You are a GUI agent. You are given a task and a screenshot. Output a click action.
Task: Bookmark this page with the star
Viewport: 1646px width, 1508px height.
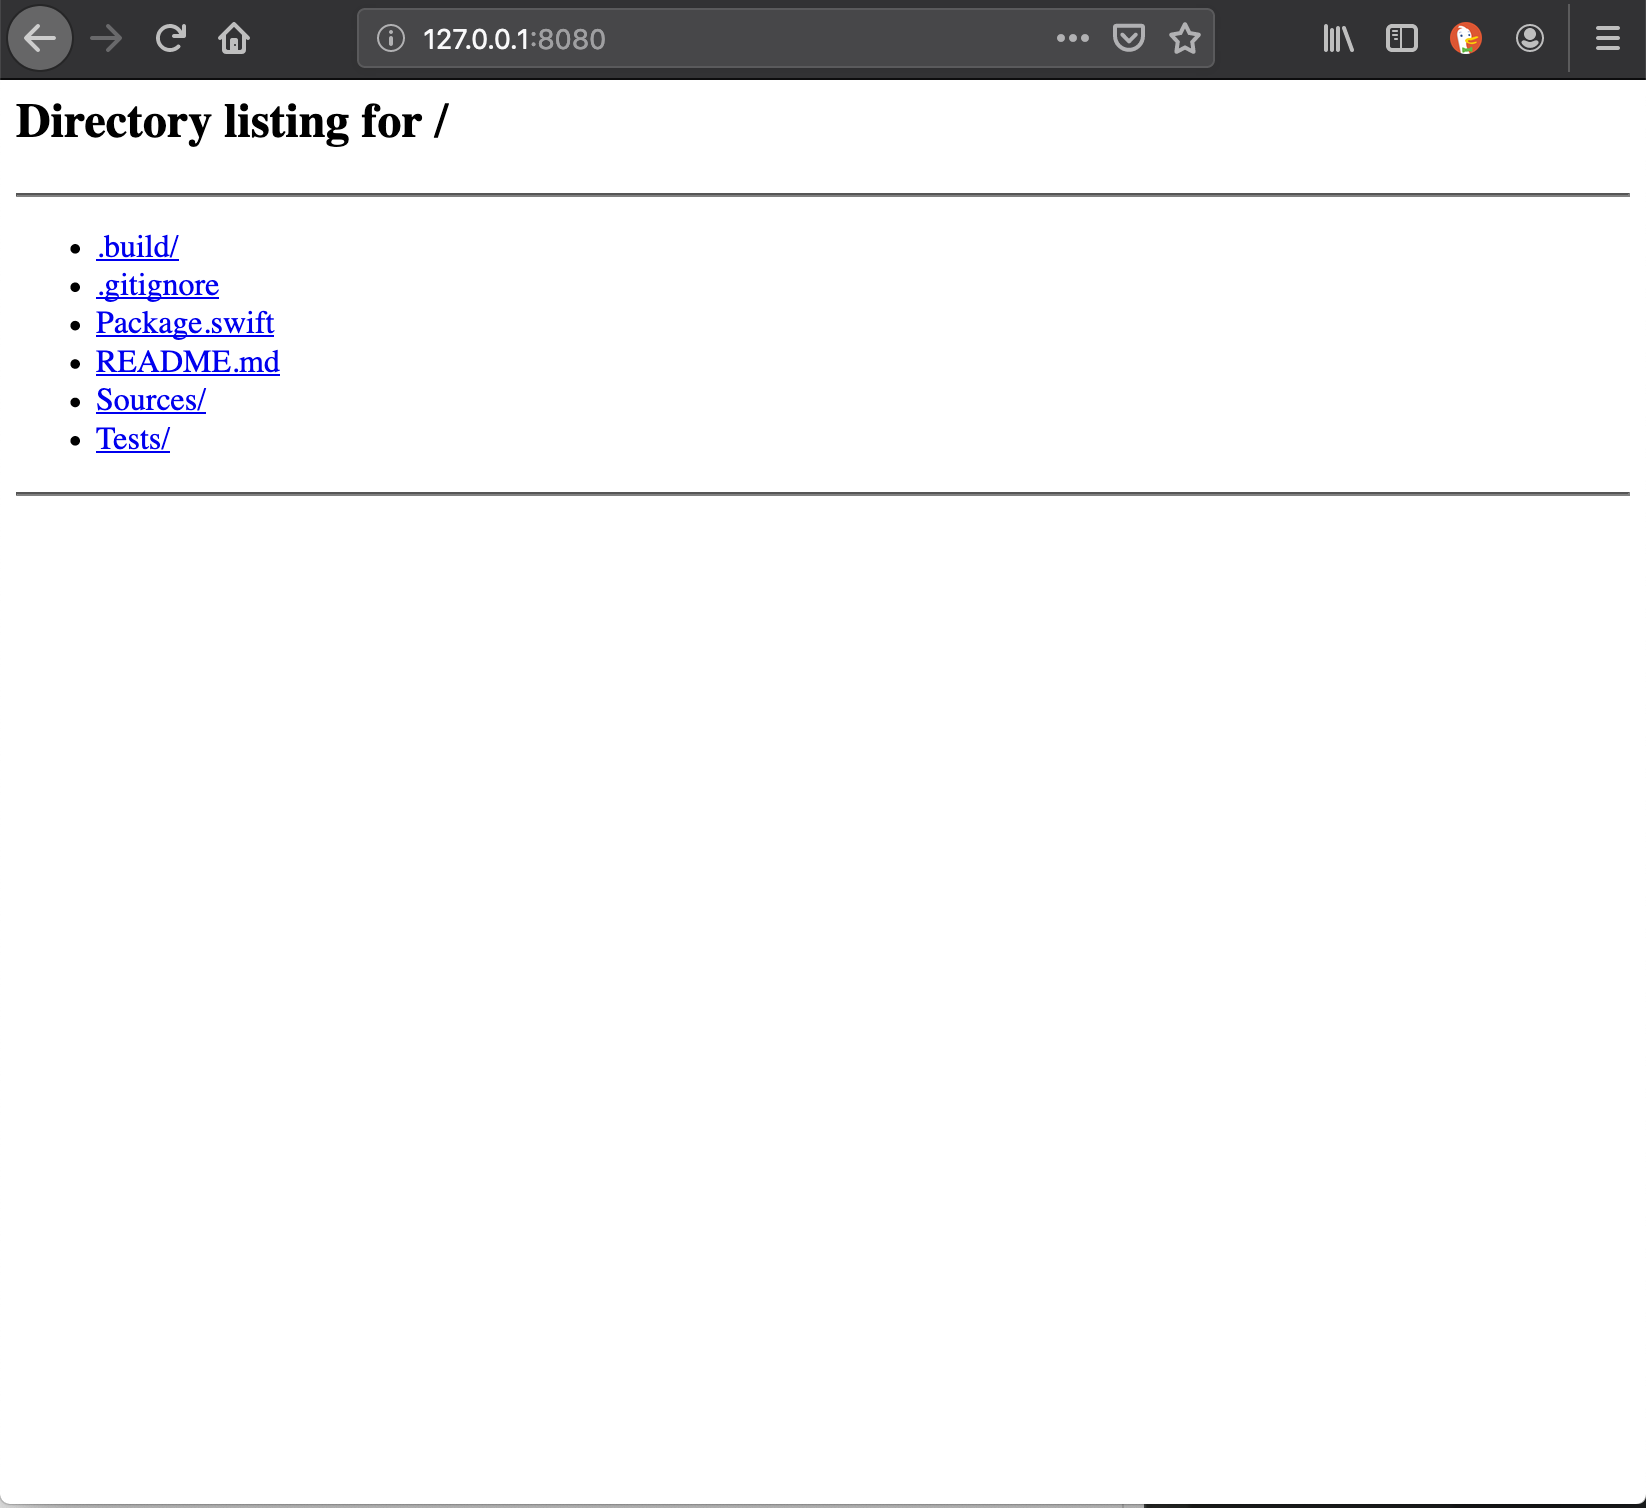1185,39
